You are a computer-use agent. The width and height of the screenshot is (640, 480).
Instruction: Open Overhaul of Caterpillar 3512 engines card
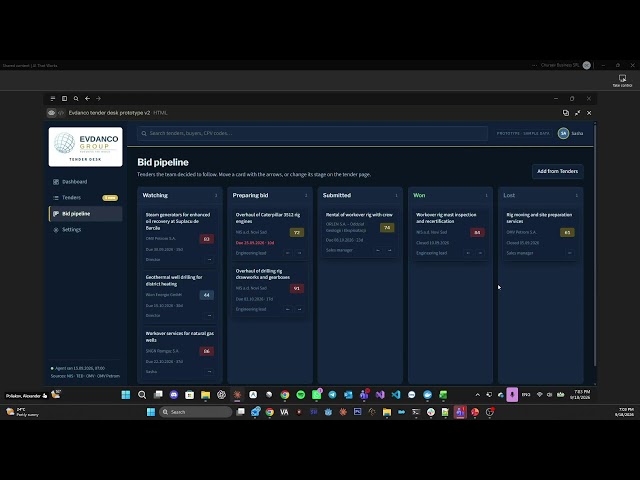click(268, 218)
